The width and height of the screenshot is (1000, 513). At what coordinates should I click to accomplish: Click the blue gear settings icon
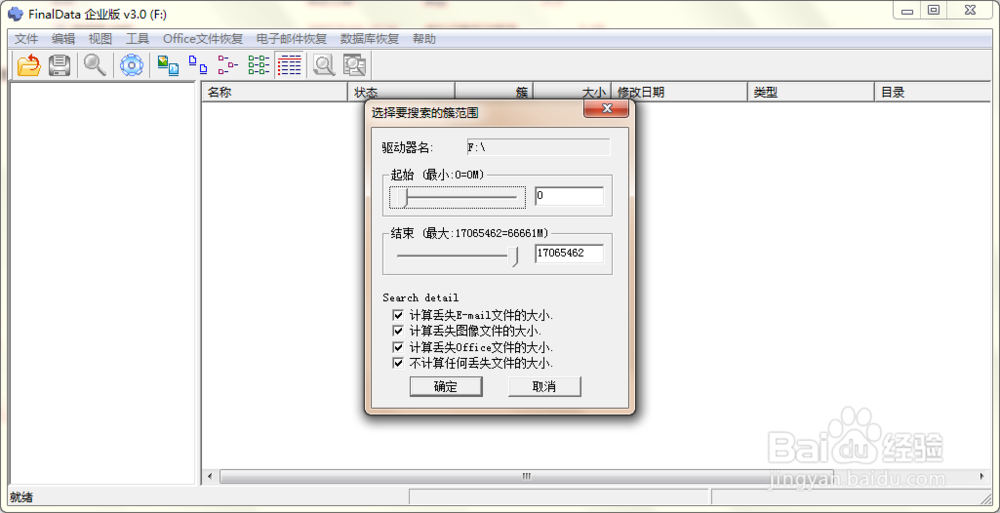point(131,65)
